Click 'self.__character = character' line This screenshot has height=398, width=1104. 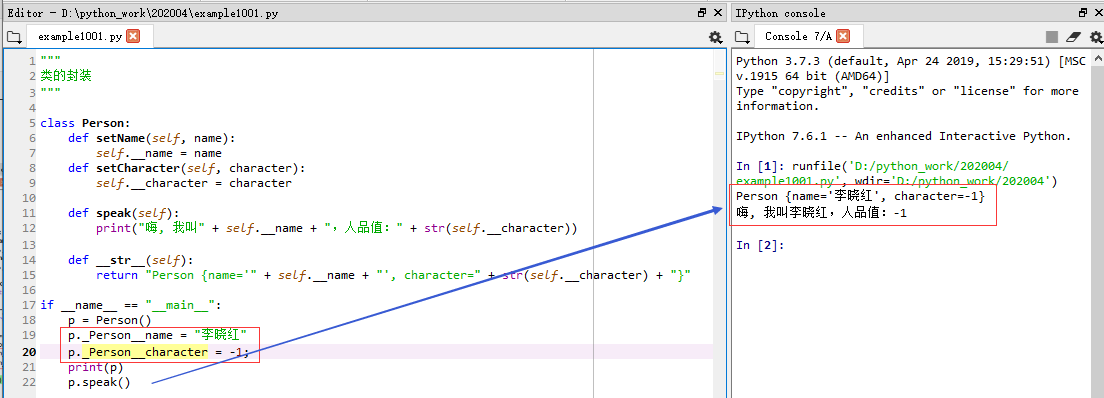click(194, 183)
